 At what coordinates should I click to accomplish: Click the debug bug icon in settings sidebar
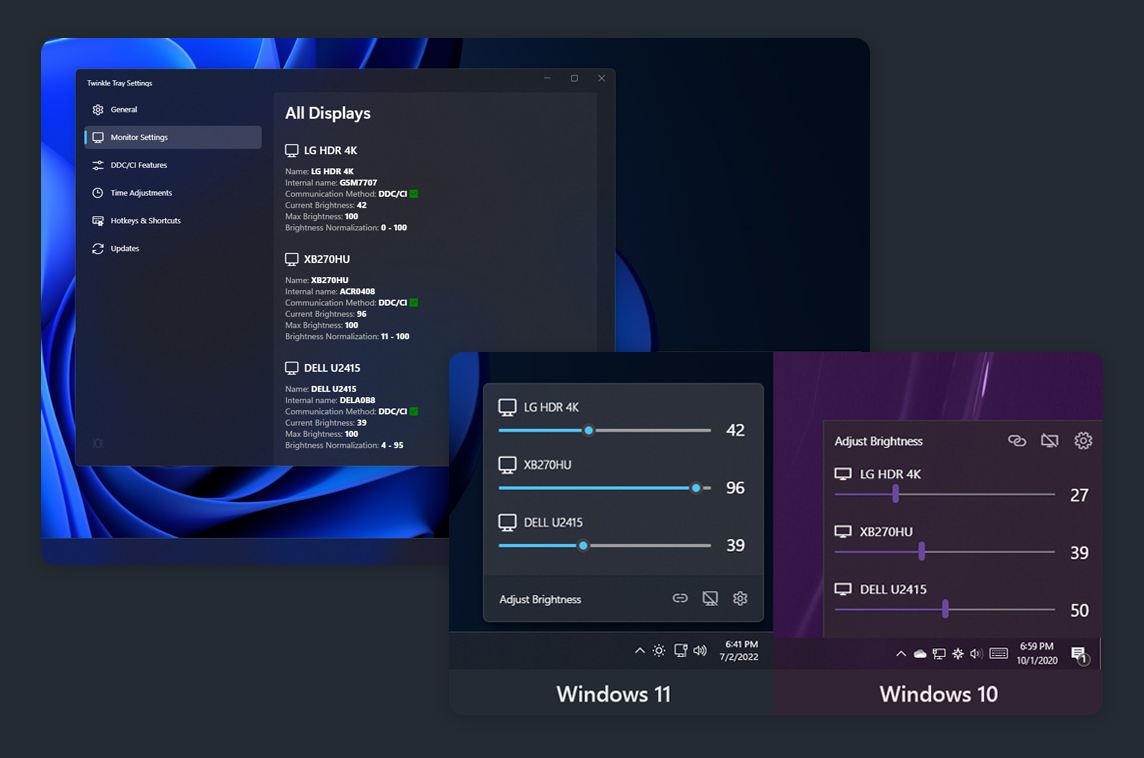98,443
